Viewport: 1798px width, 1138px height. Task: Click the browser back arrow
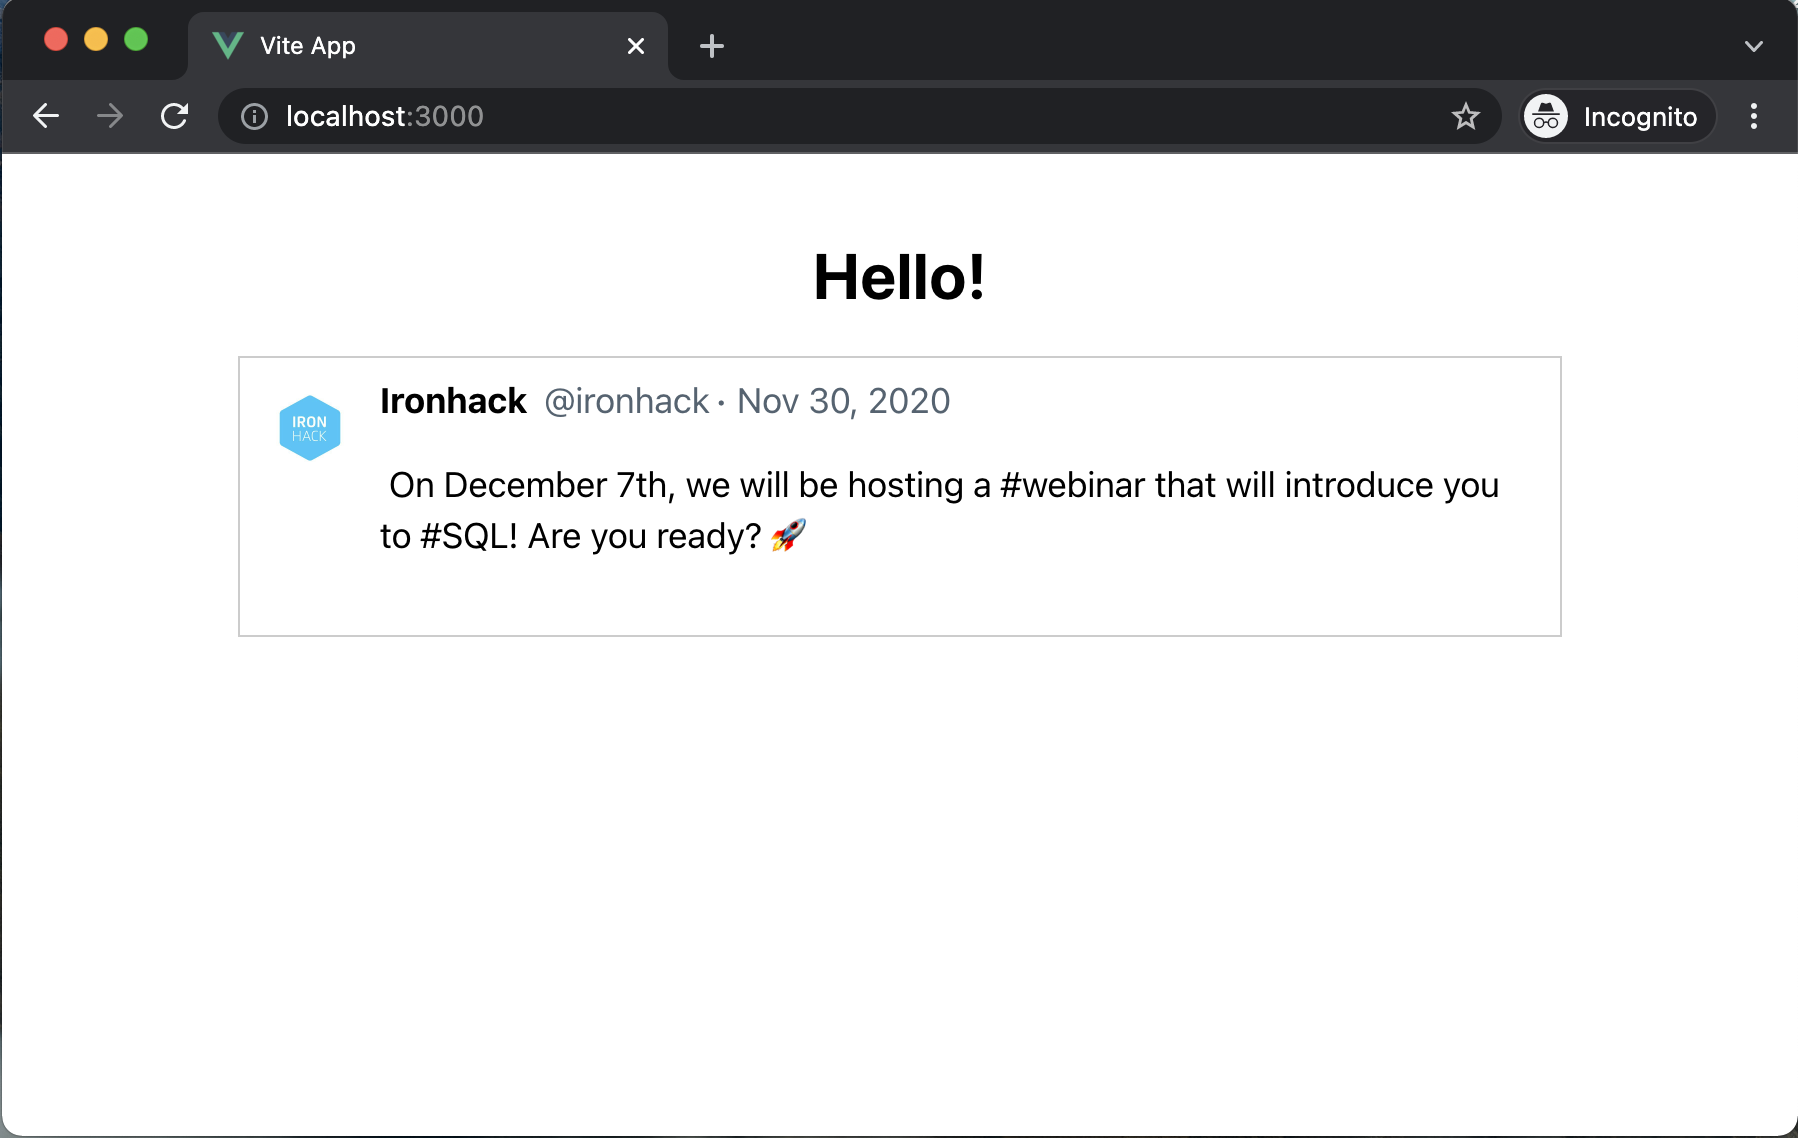coord(46,116)
